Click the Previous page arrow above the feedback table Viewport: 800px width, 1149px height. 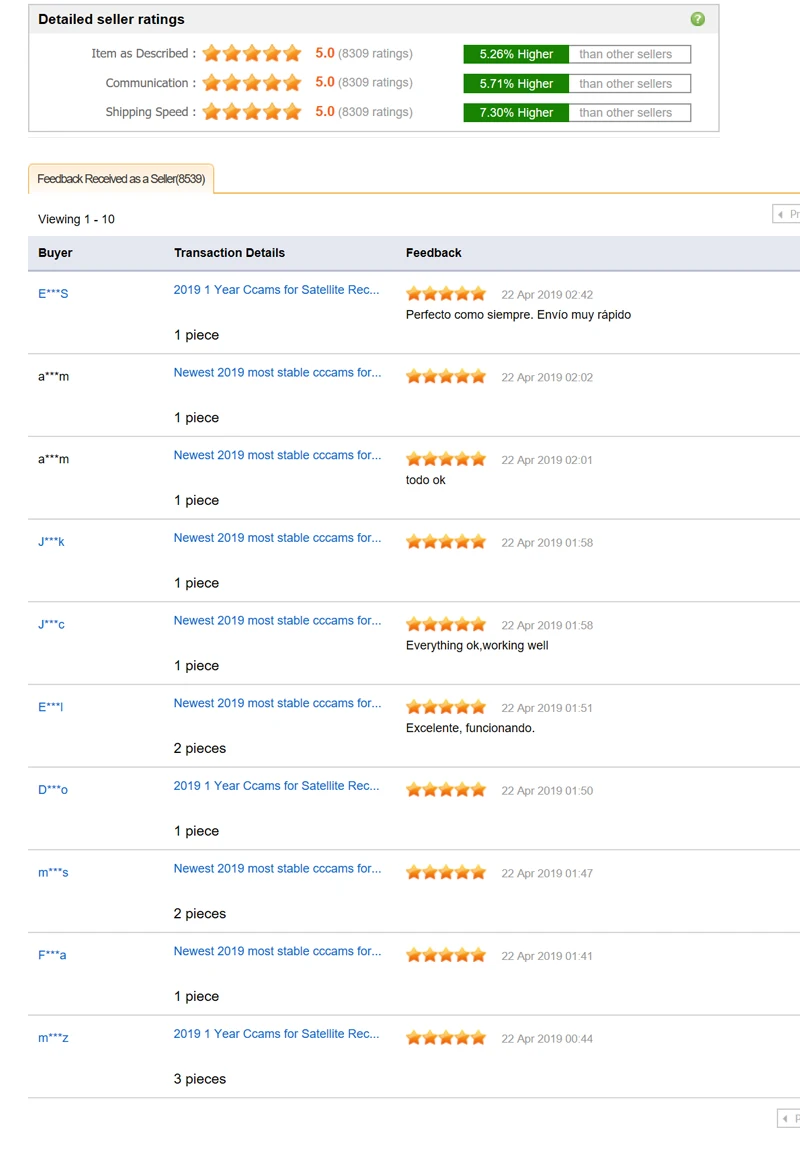787,214
